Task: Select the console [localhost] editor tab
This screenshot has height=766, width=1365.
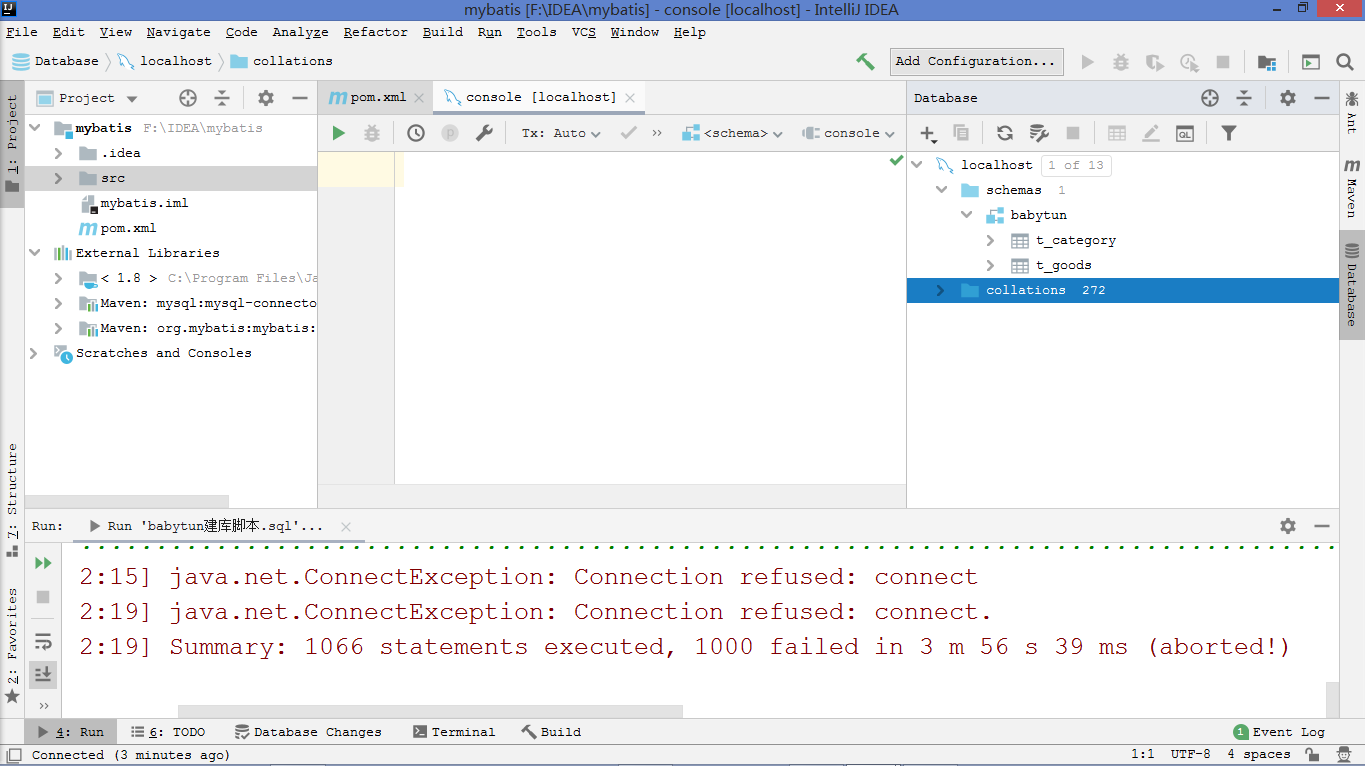Action: pos(541,97)
